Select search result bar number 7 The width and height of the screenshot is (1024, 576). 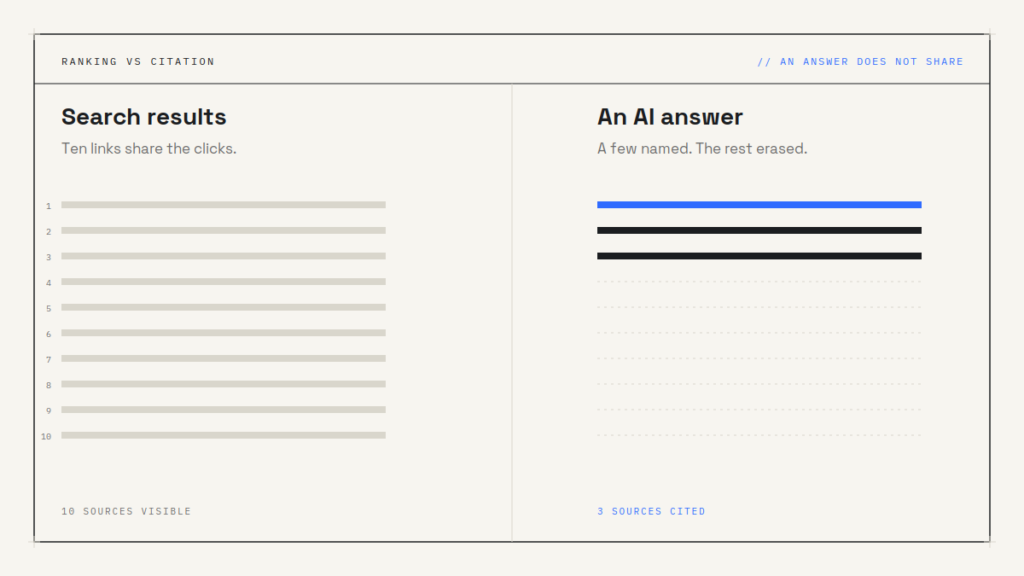click(223, 359)
